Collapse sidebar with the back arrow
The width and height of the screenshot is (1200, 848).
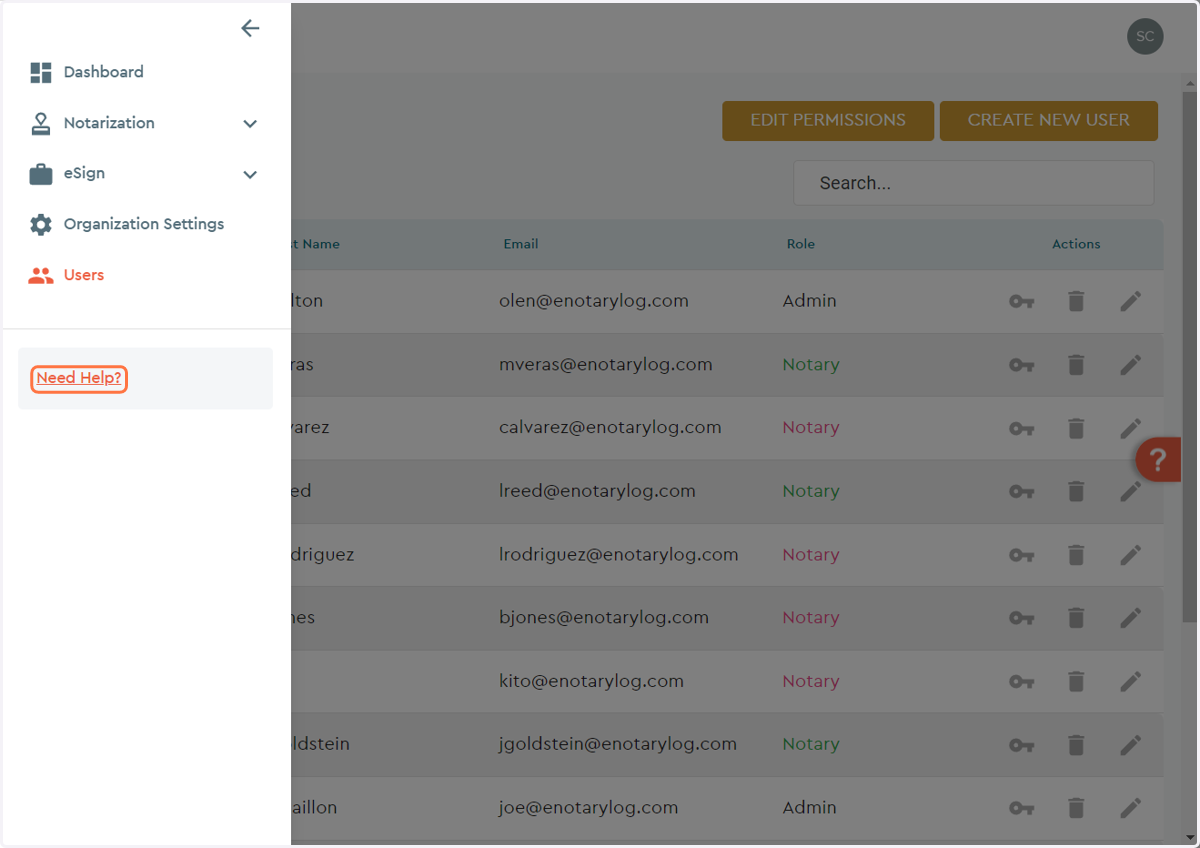[250, 28]
